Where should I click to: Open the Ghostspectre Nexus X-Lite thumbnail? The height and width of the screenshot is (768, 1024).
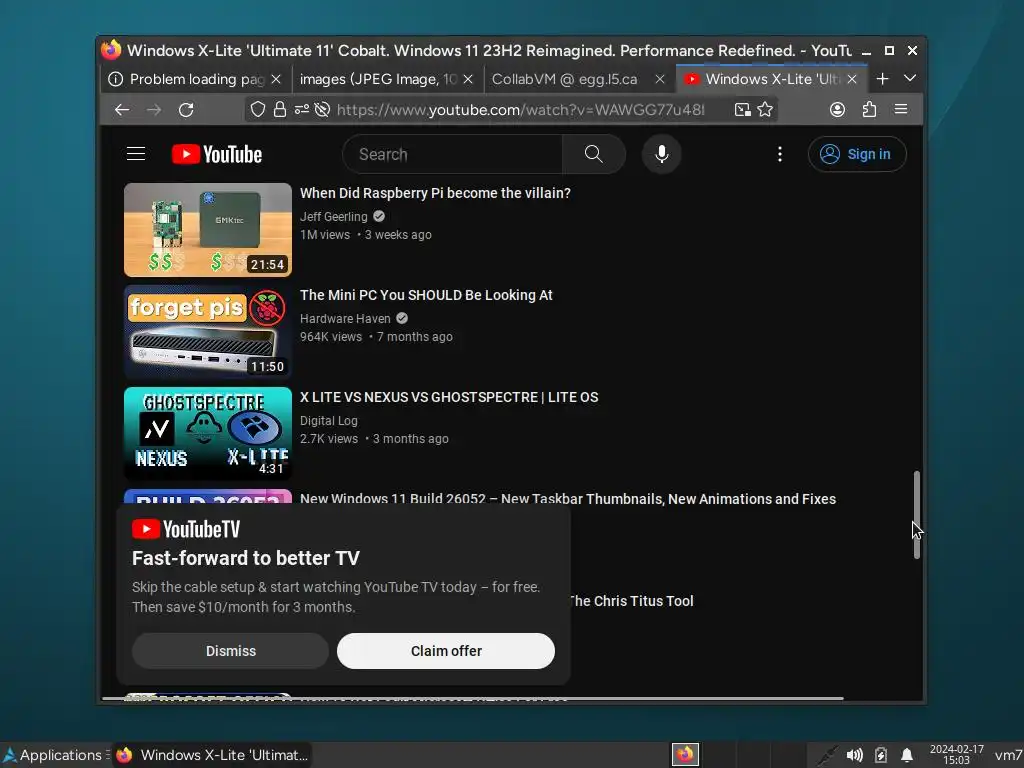tap(208, 434)
